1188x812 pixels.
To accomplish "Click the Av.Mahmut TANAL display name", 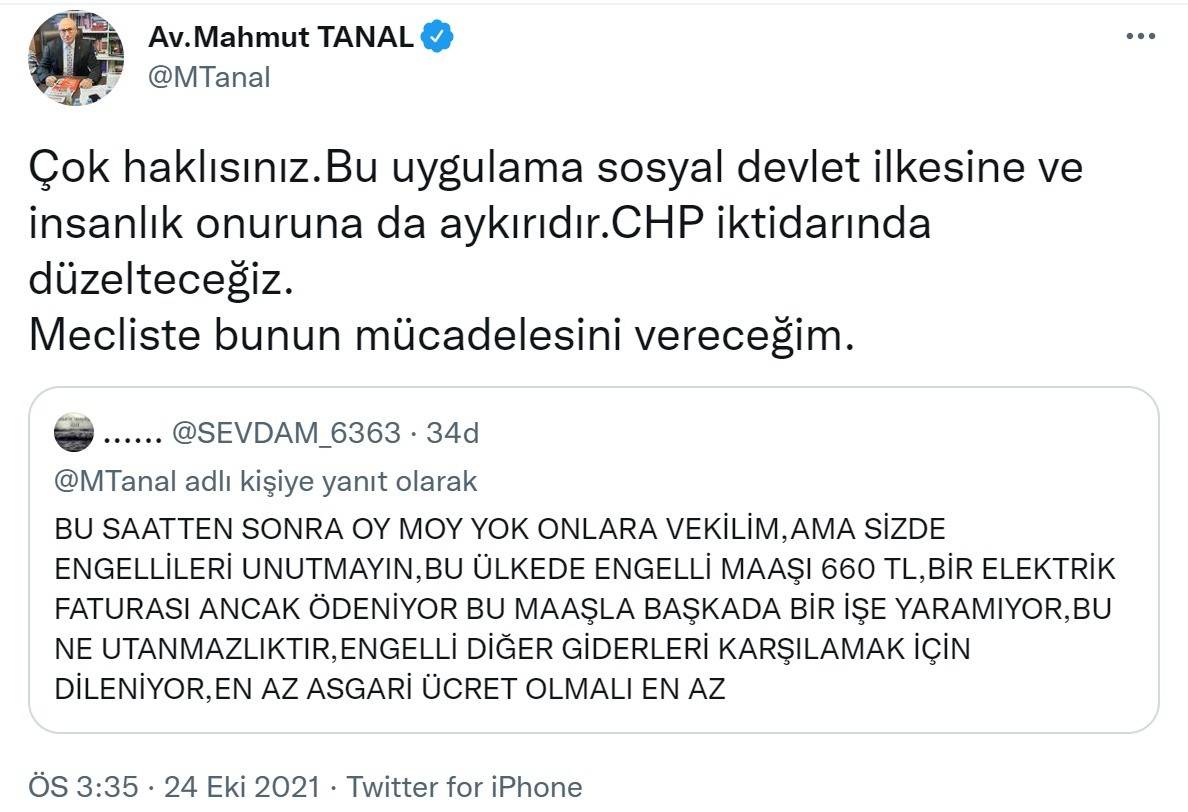I will 280,38.
